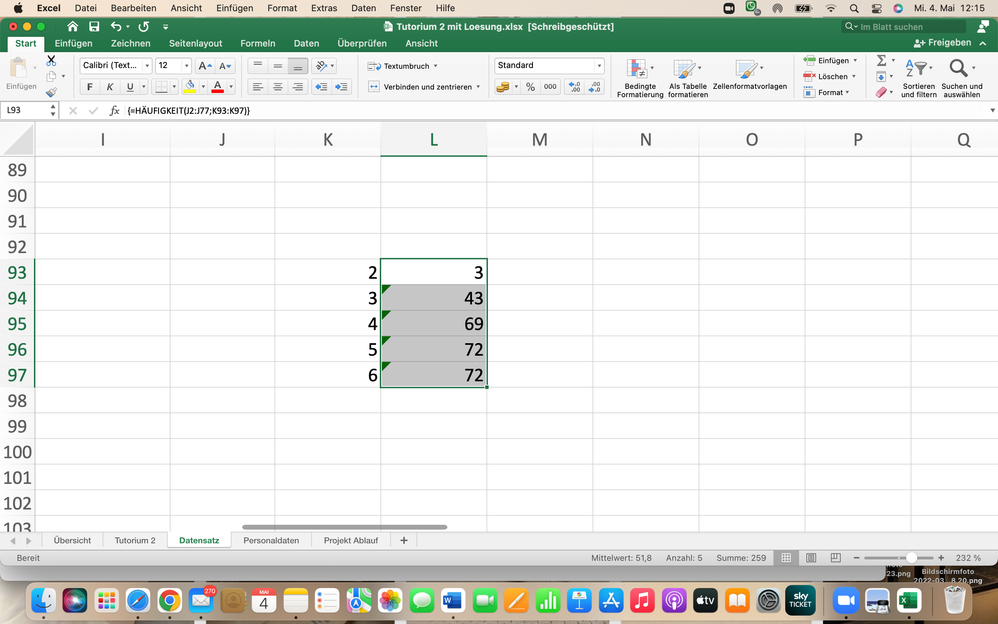Open the comments icon at top right
Screen dimensions: 998x624
tap(983, 26)
